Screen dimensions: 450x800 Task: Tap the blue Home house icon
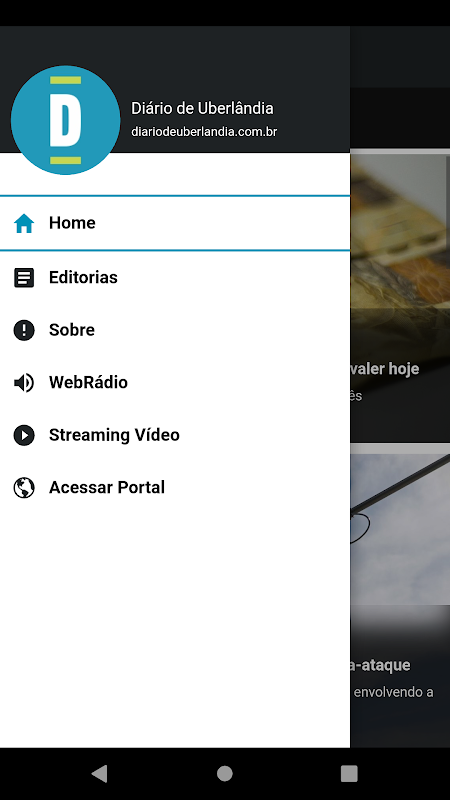(x=24, y=223)
